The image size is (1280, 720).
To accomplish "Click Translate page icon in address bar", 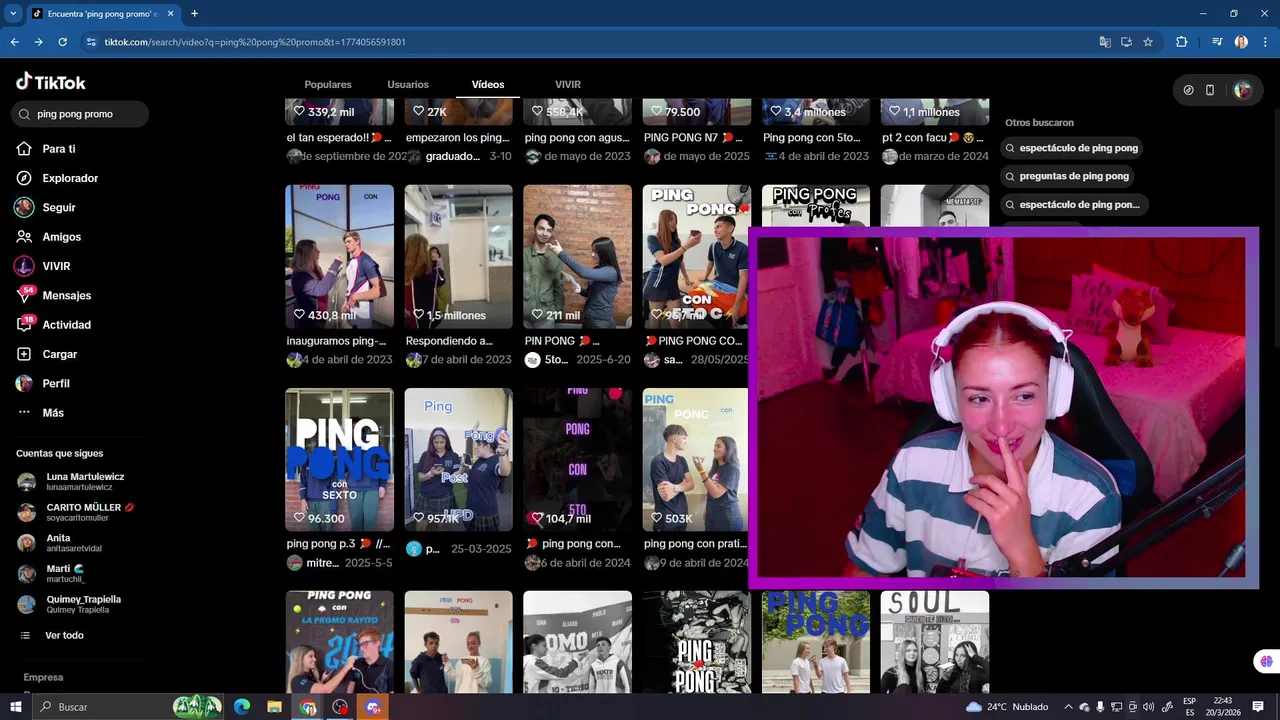I will [1105, 42].
